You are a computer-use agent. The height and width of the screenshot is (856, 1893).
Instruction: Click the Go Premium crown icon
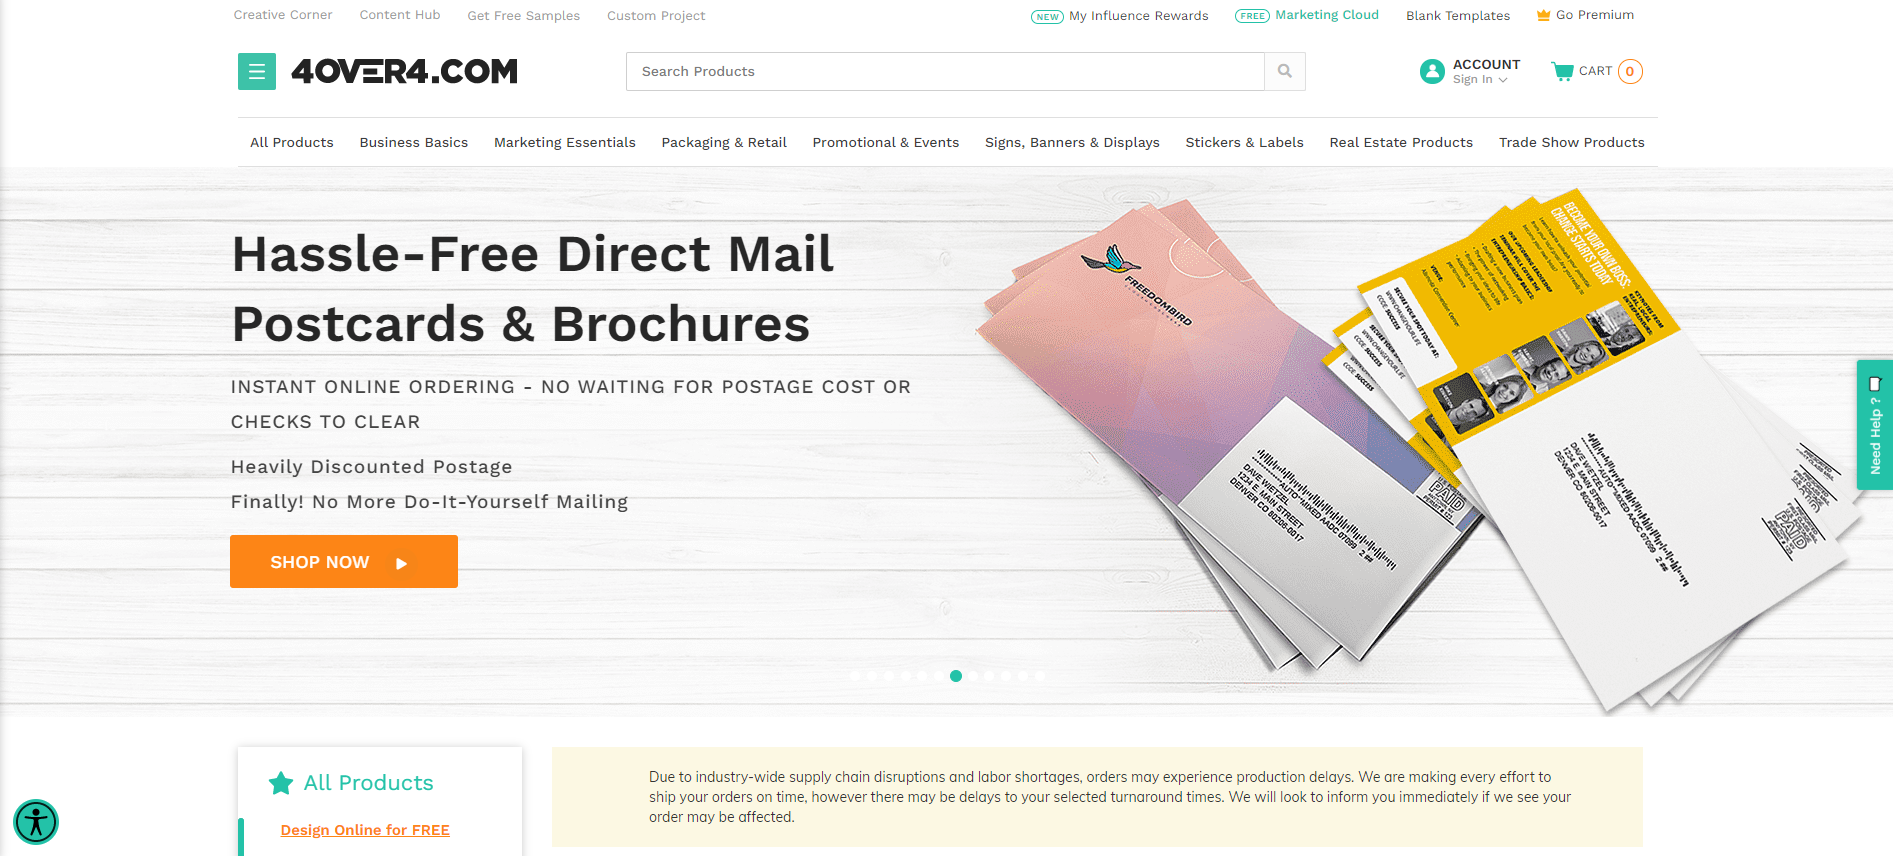pyautogui.click(x=1543, y=15)
